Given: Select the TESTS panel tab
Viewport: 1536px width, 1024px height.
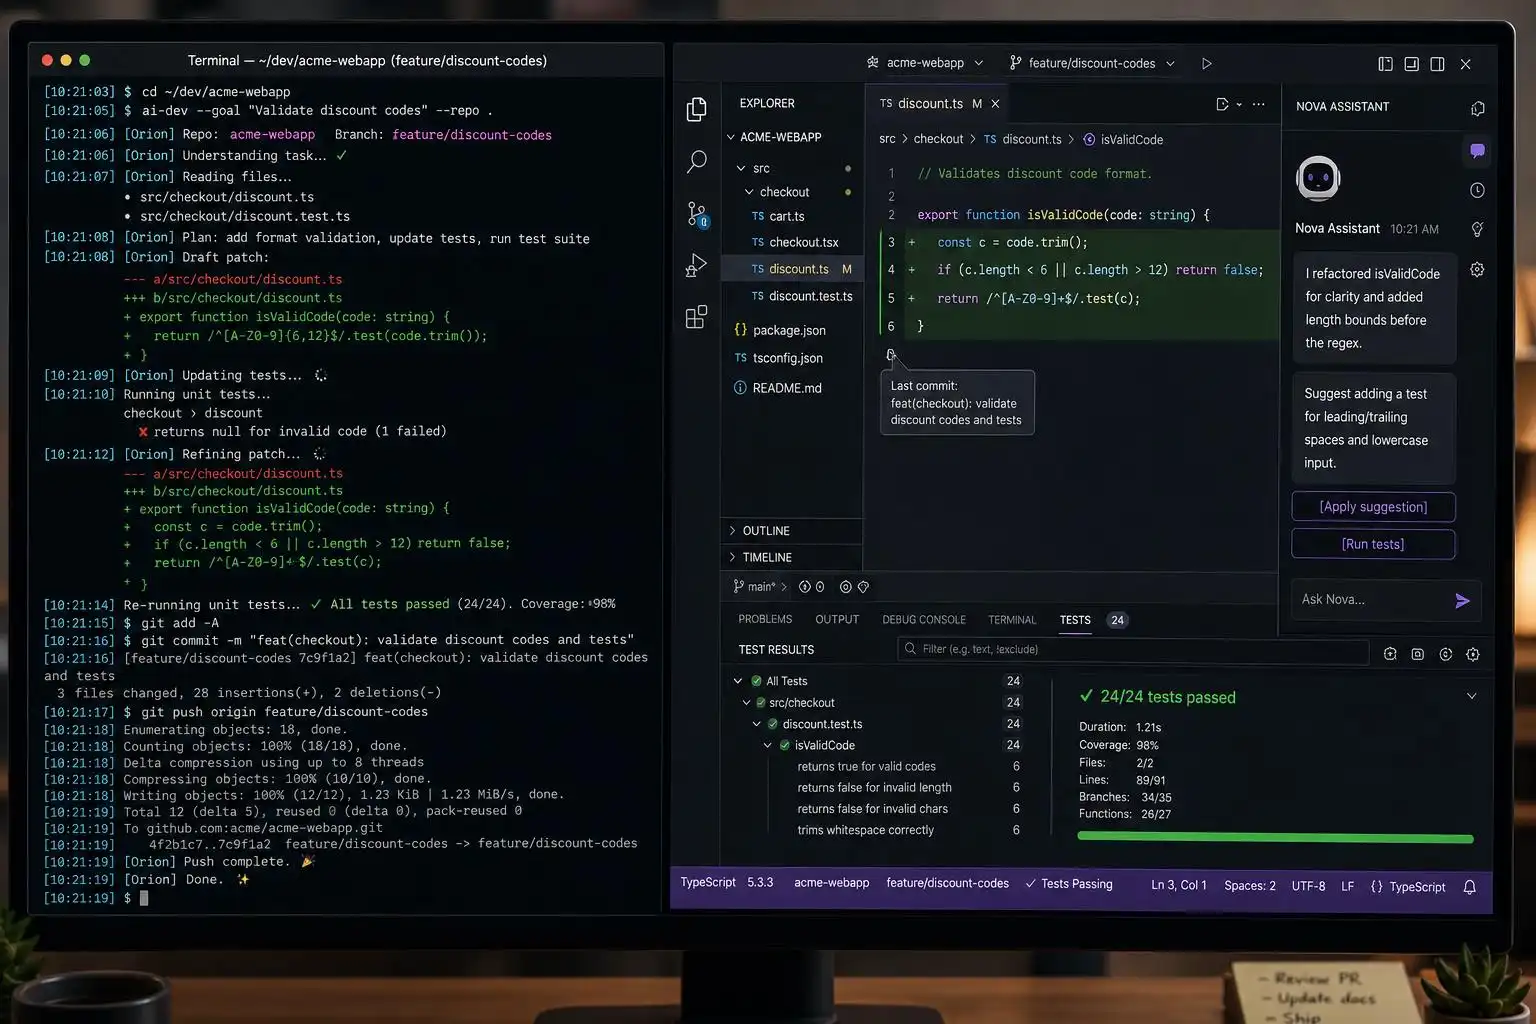Looking at the screenshot, I should [x=1075, y=620].
